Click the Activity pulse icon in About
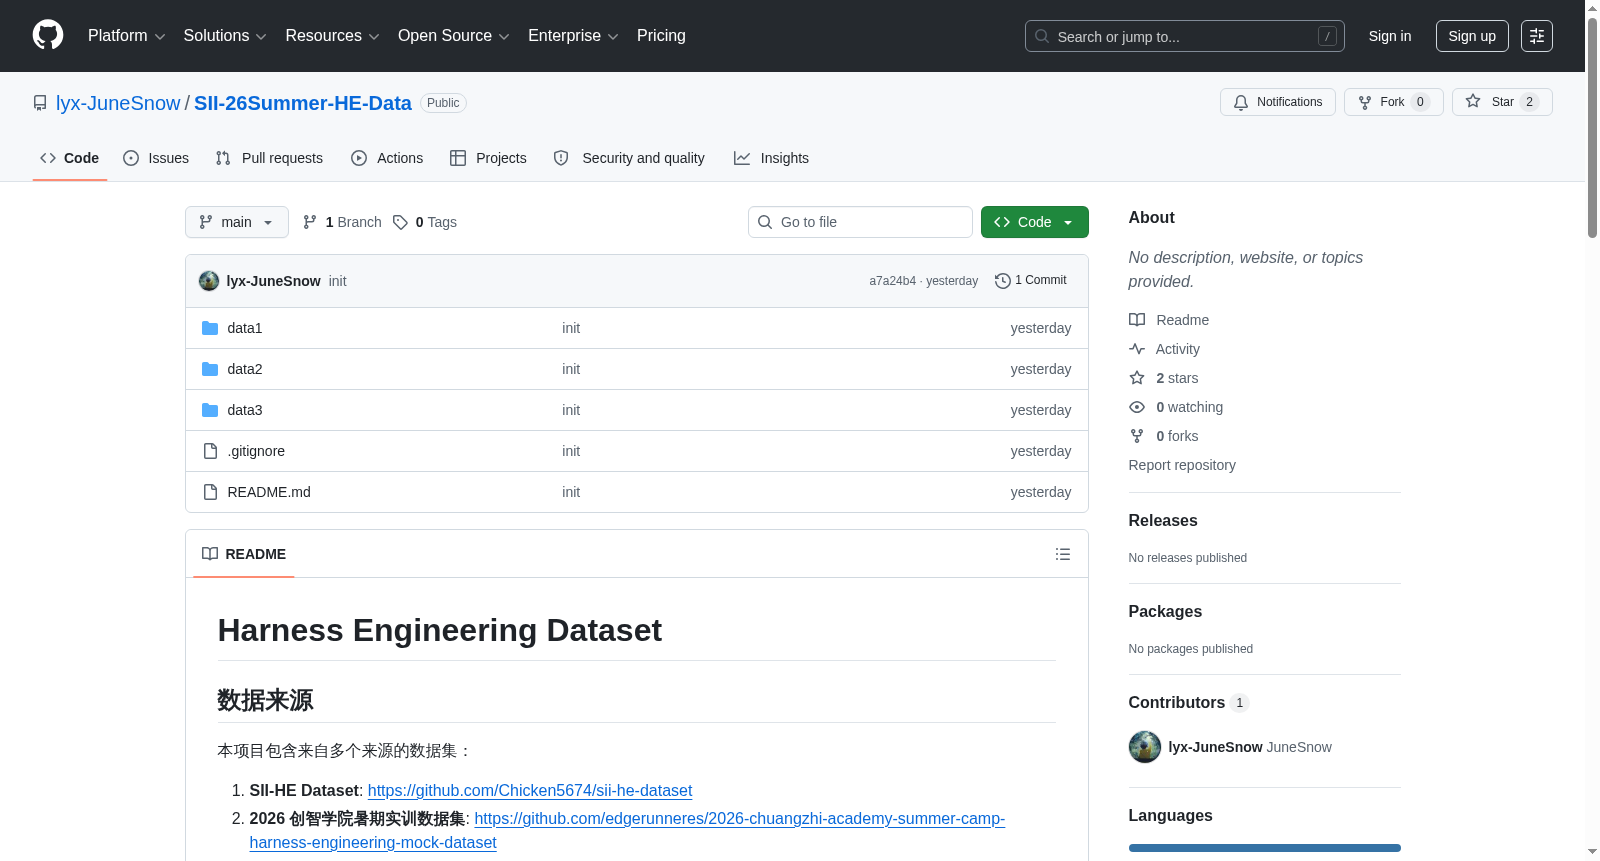 1137,349
